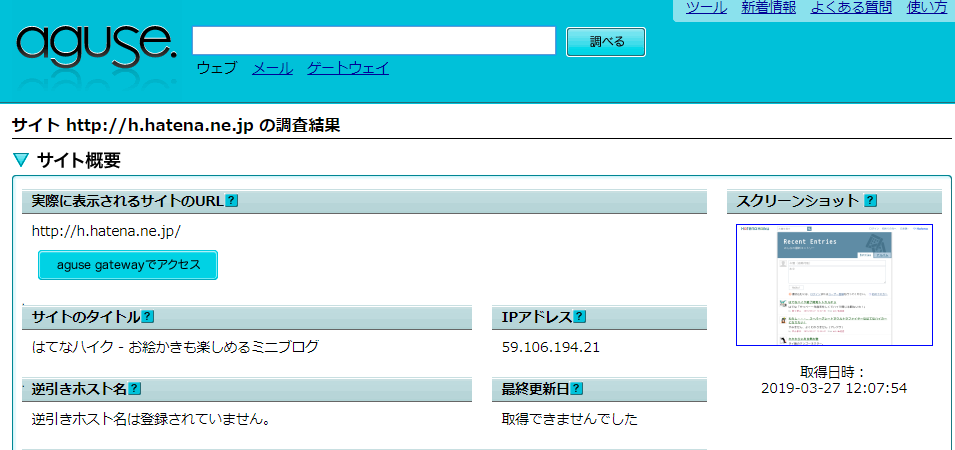Viewport: 955px width, 450px height.
Task: Click the URL search input field
Action: click(374, 41)
